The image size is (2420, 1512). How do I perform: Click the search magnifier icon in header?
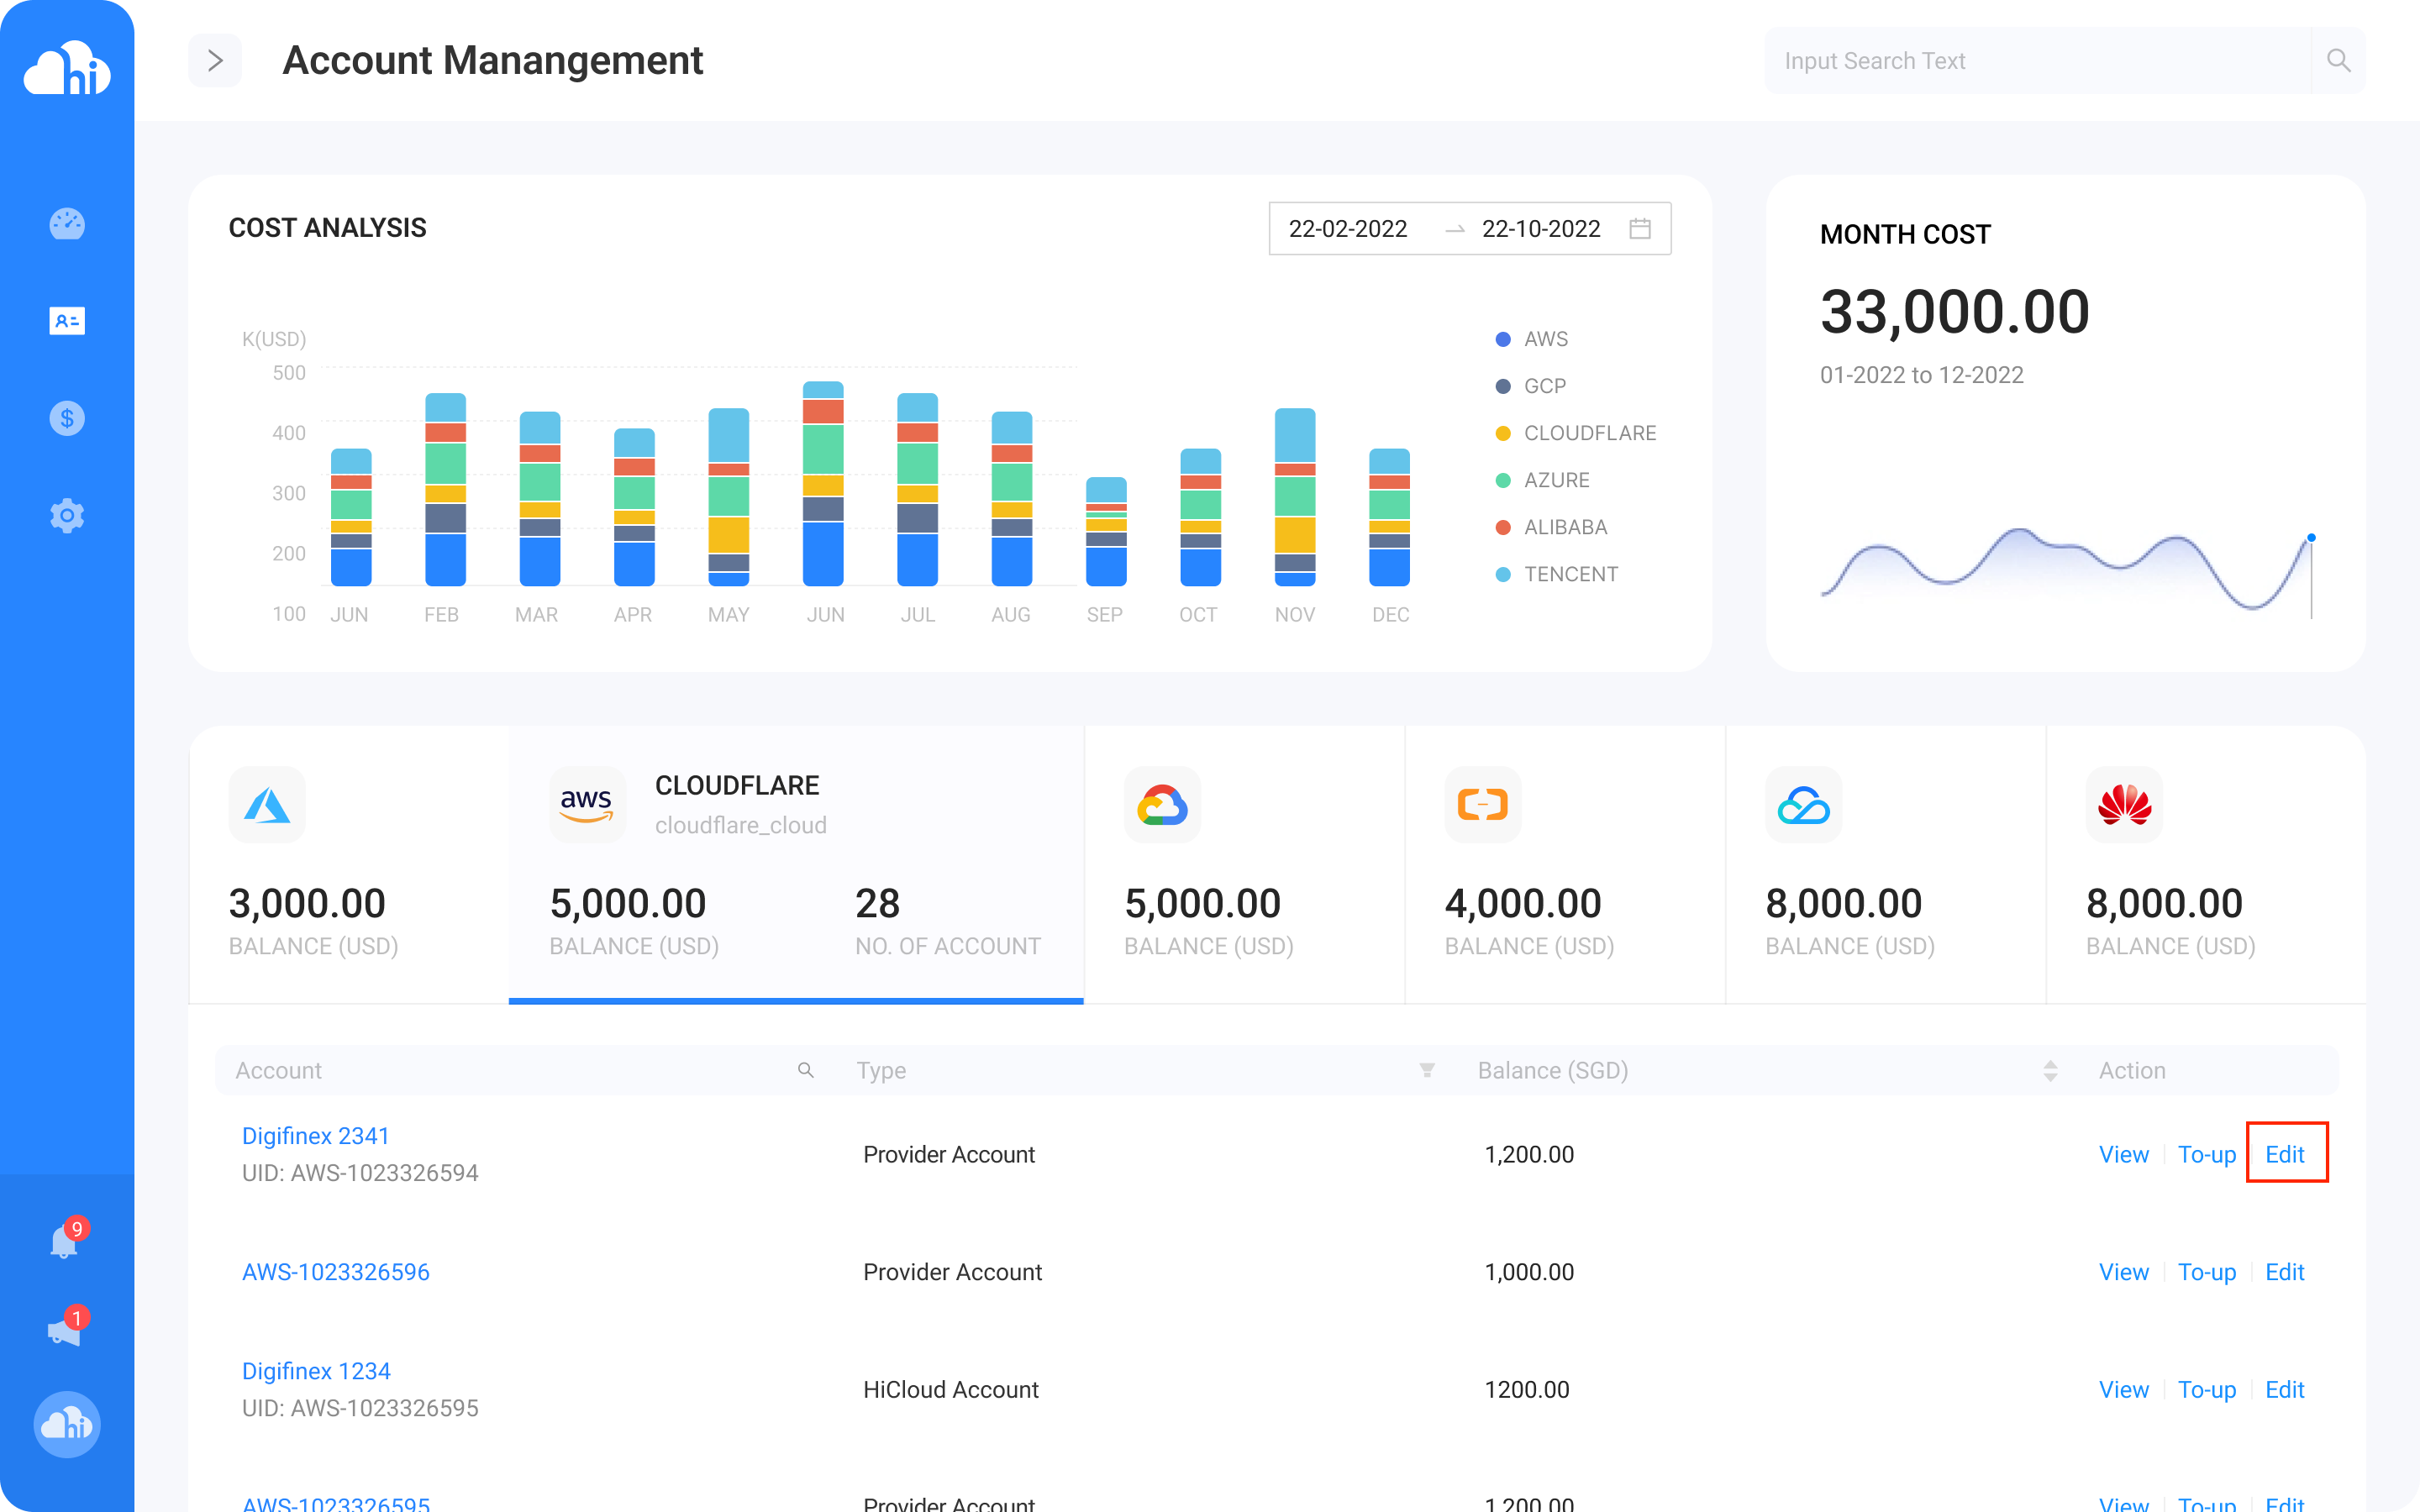[2338, 61]
